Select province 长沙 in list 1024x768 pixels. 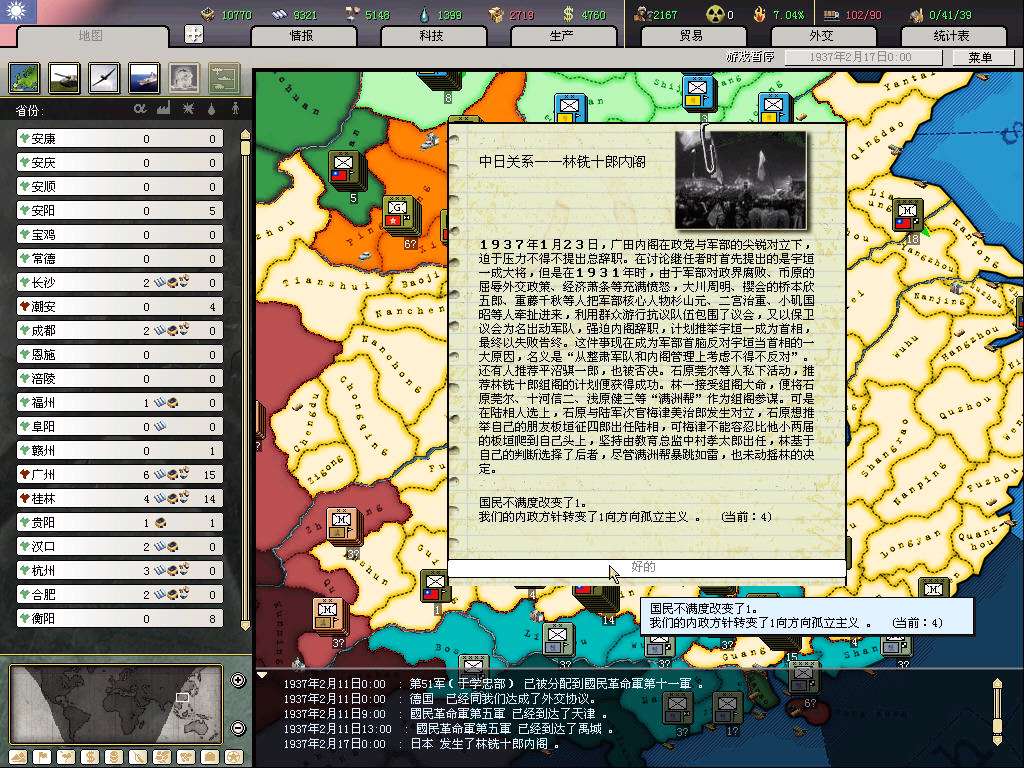tap(120, 283)
